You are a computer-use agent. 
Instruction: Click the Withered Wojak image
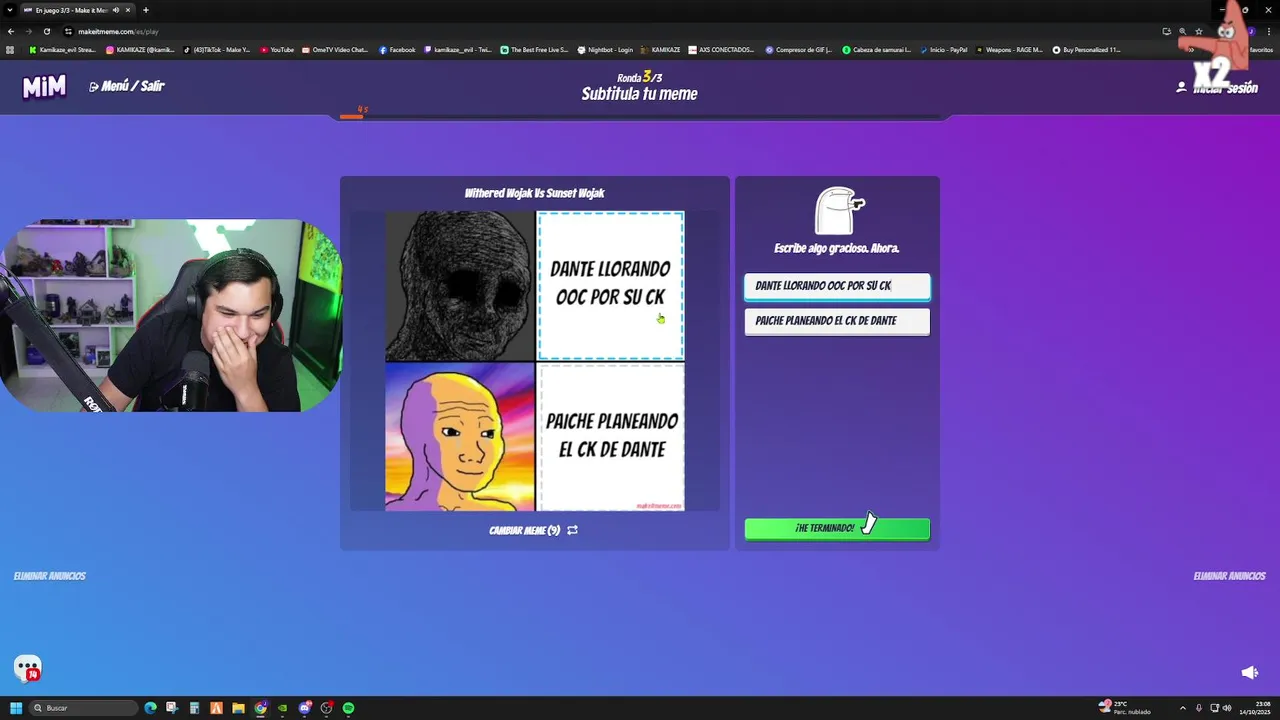pyautogui.click(x=460, y=285)
